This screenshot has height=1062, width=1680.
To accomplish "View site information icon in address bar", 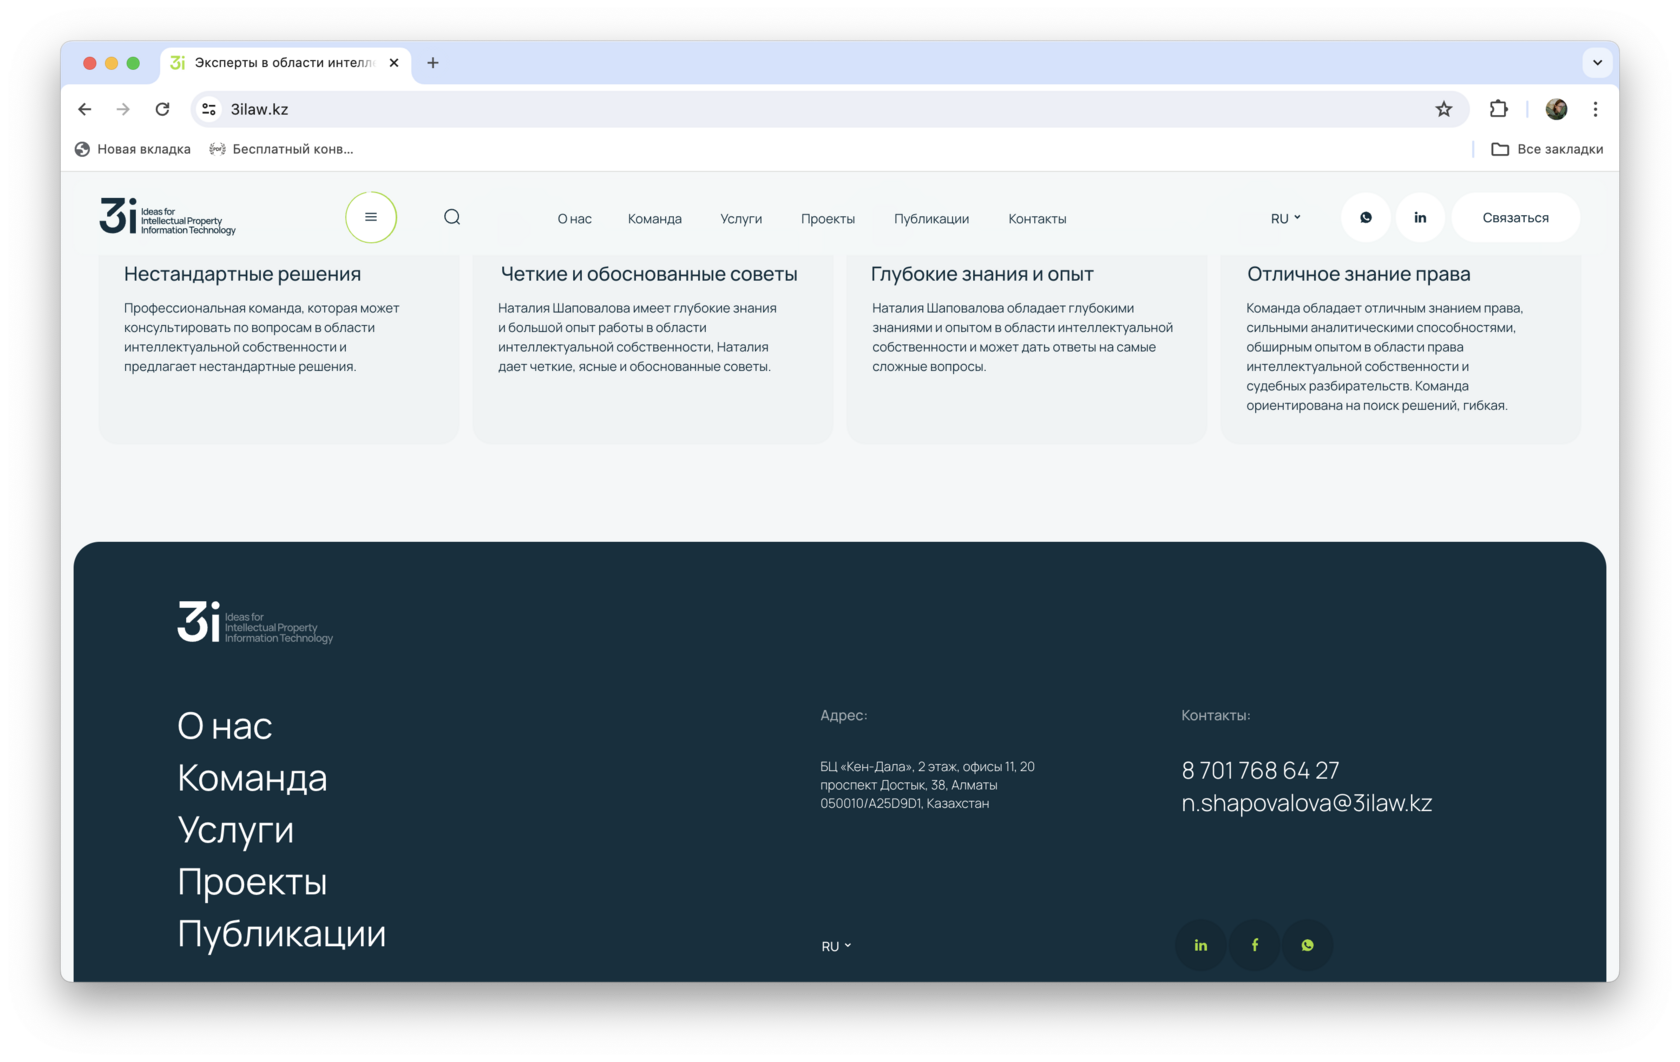I will (209, 109).
